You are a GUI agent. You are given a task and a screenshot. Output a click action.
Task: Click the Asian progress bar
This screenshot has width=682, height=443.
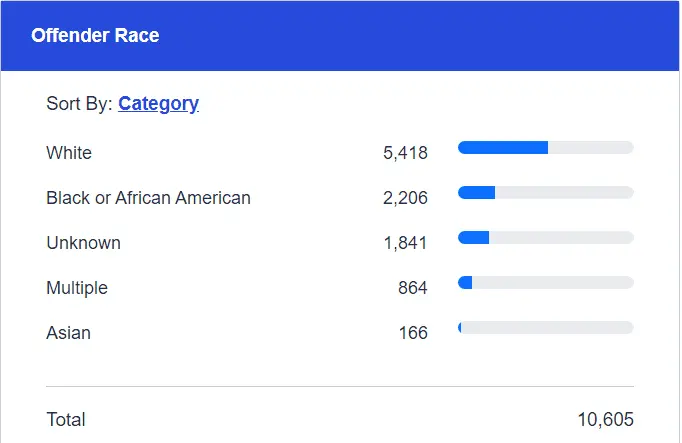tap(545, 328)
